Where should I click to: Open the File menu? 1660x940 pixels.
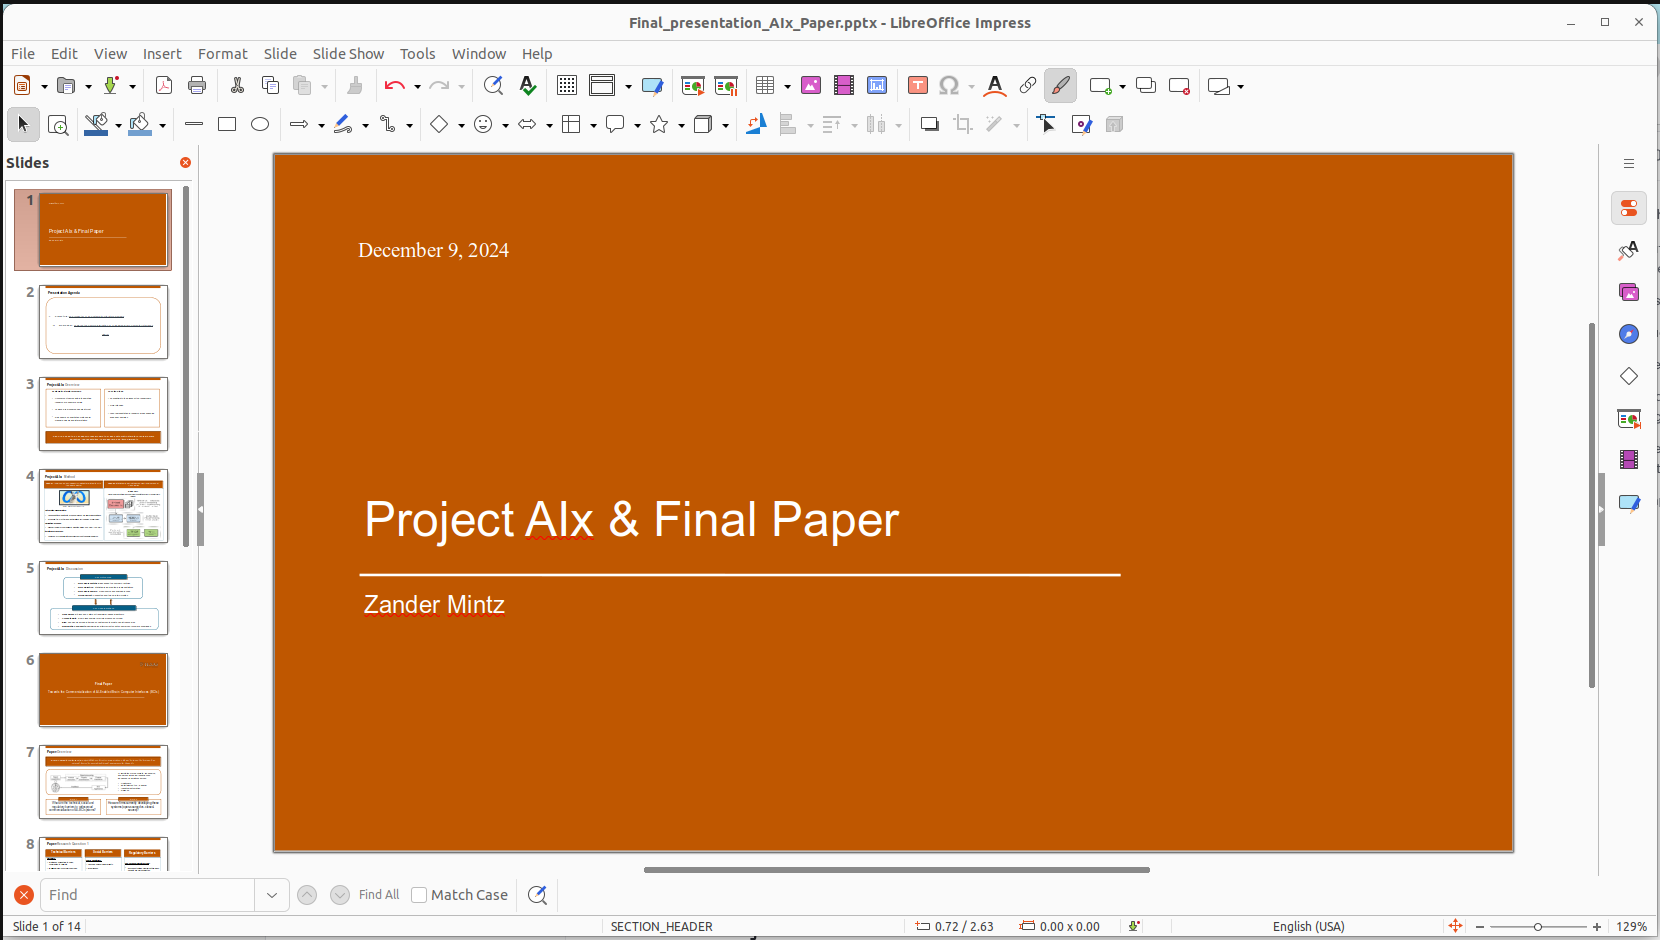coord(23,54)
